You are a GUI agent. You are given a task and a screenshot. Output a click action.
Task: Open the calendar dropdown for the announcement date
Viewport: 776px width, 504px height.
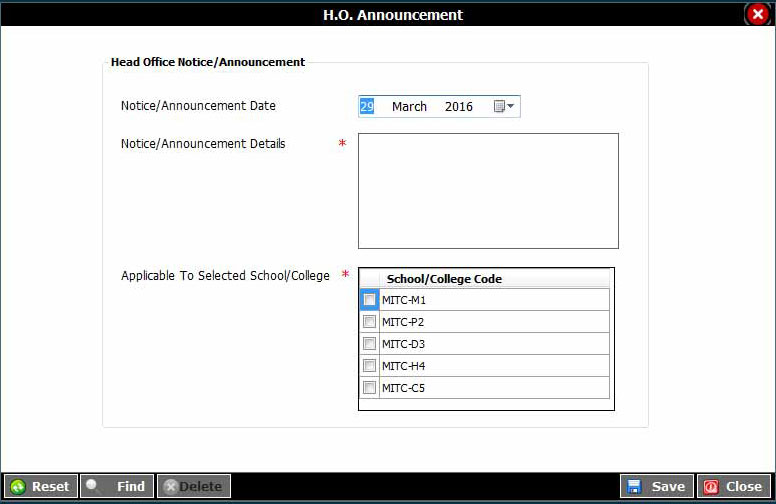pos(504,106)
